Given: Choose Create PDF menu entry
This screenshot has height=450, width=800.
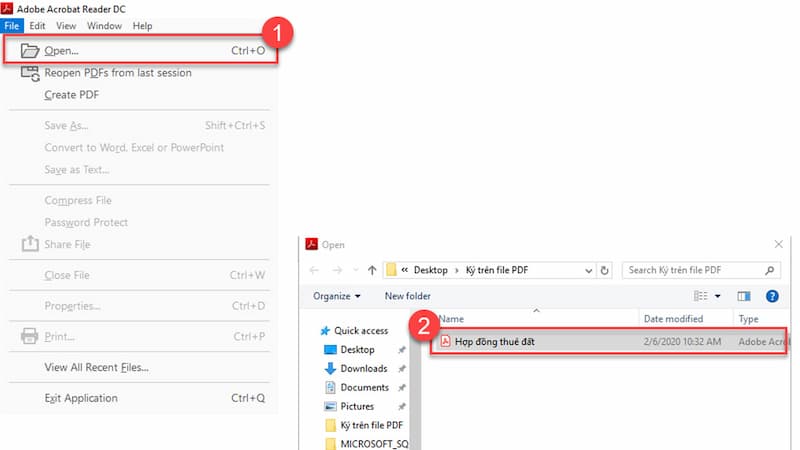Looking at the screenshot, I should [71, 95].
